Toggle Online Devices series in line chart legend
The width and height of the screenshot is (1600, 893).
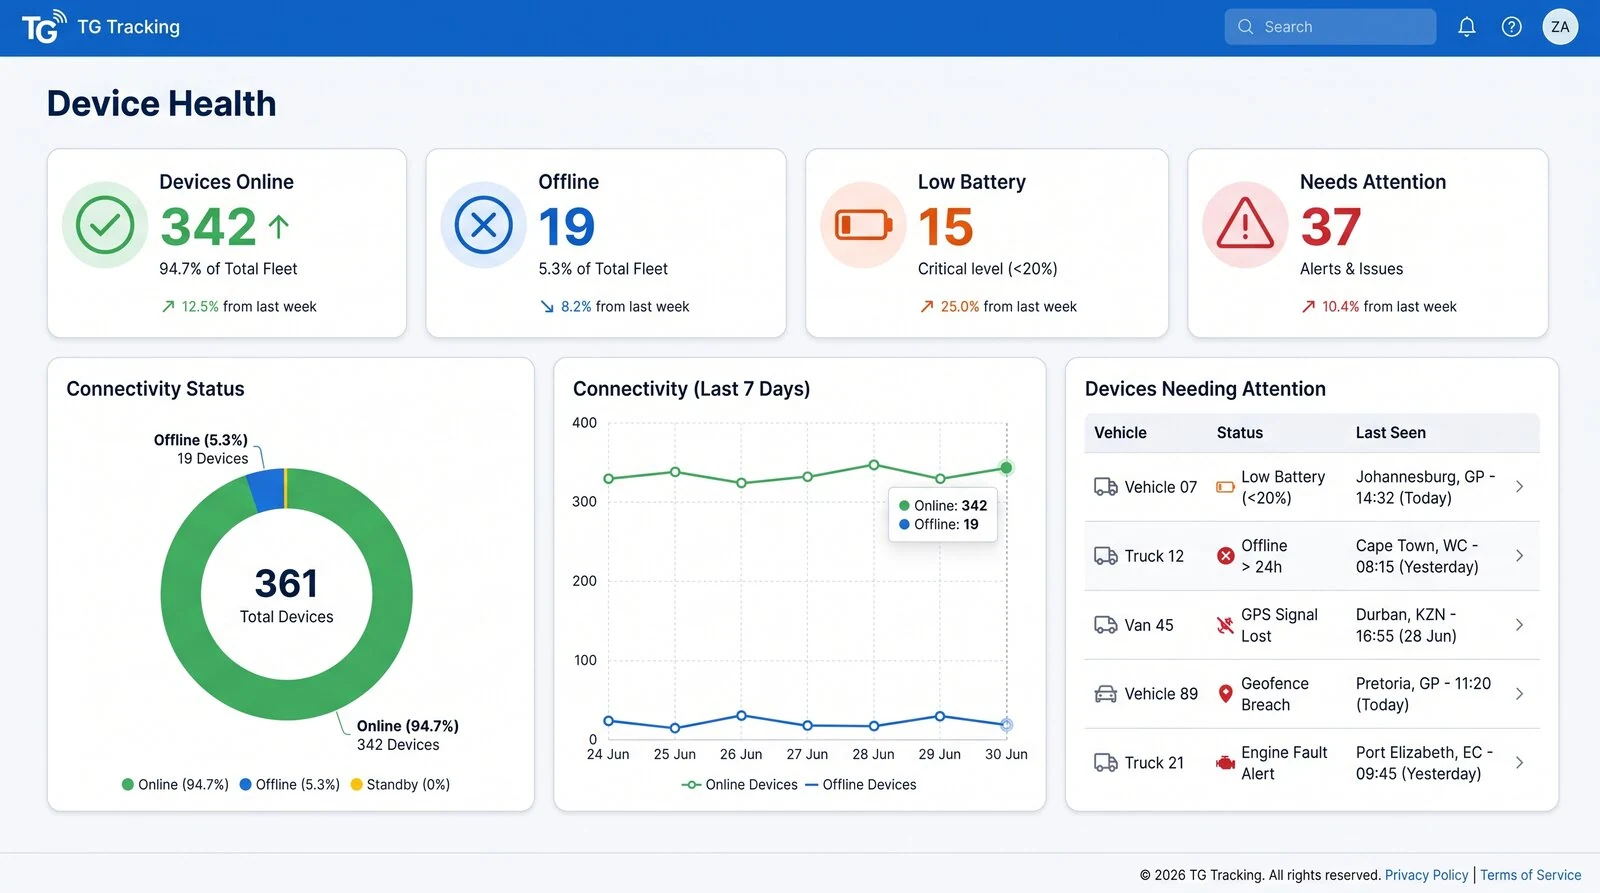click(740, 785)
